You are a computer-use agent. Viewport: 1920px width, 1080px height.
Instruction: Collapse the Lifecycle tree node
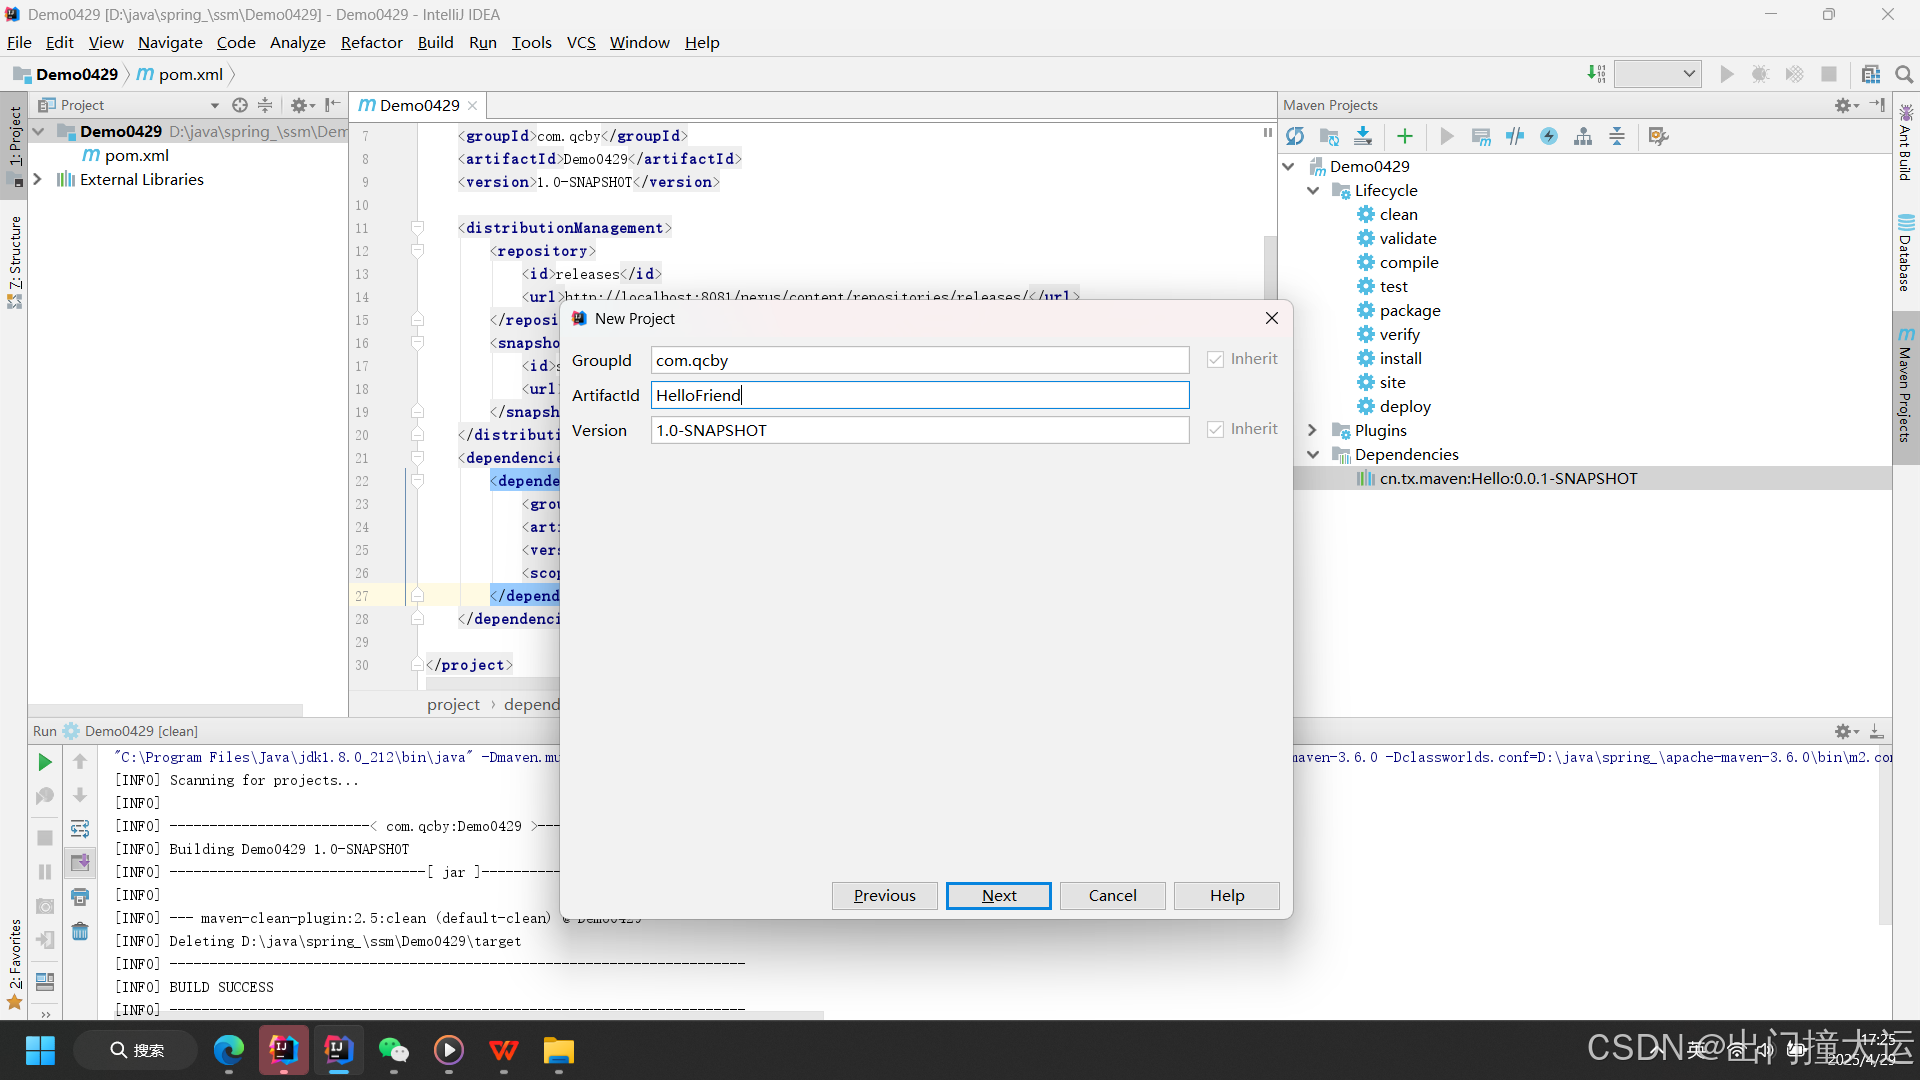point(1313,190)
